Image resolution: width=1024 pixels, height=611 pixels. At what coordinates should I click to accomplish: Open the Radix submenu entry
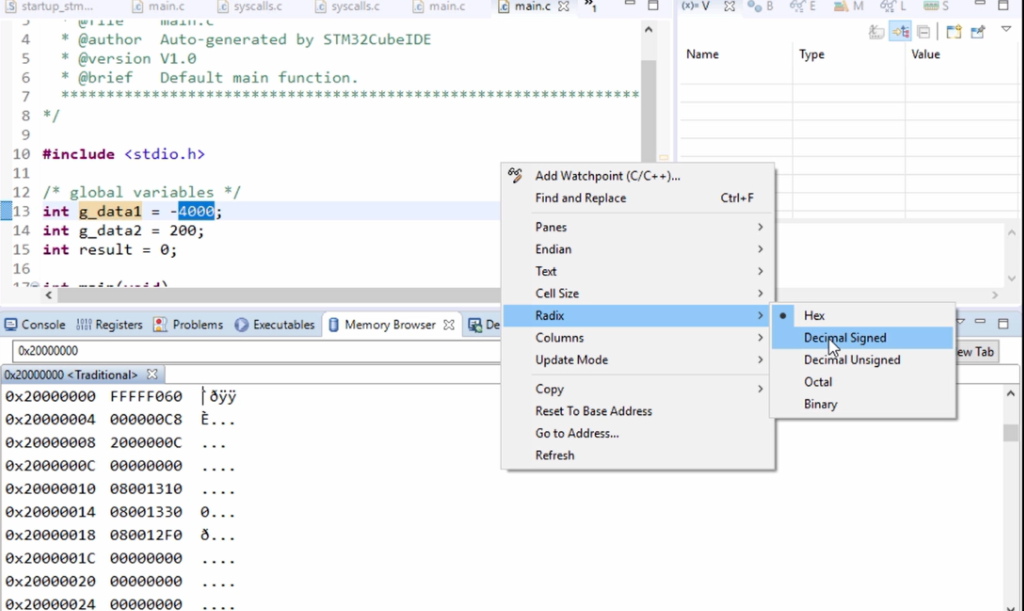pyautogui.click(x=638, y=315)
